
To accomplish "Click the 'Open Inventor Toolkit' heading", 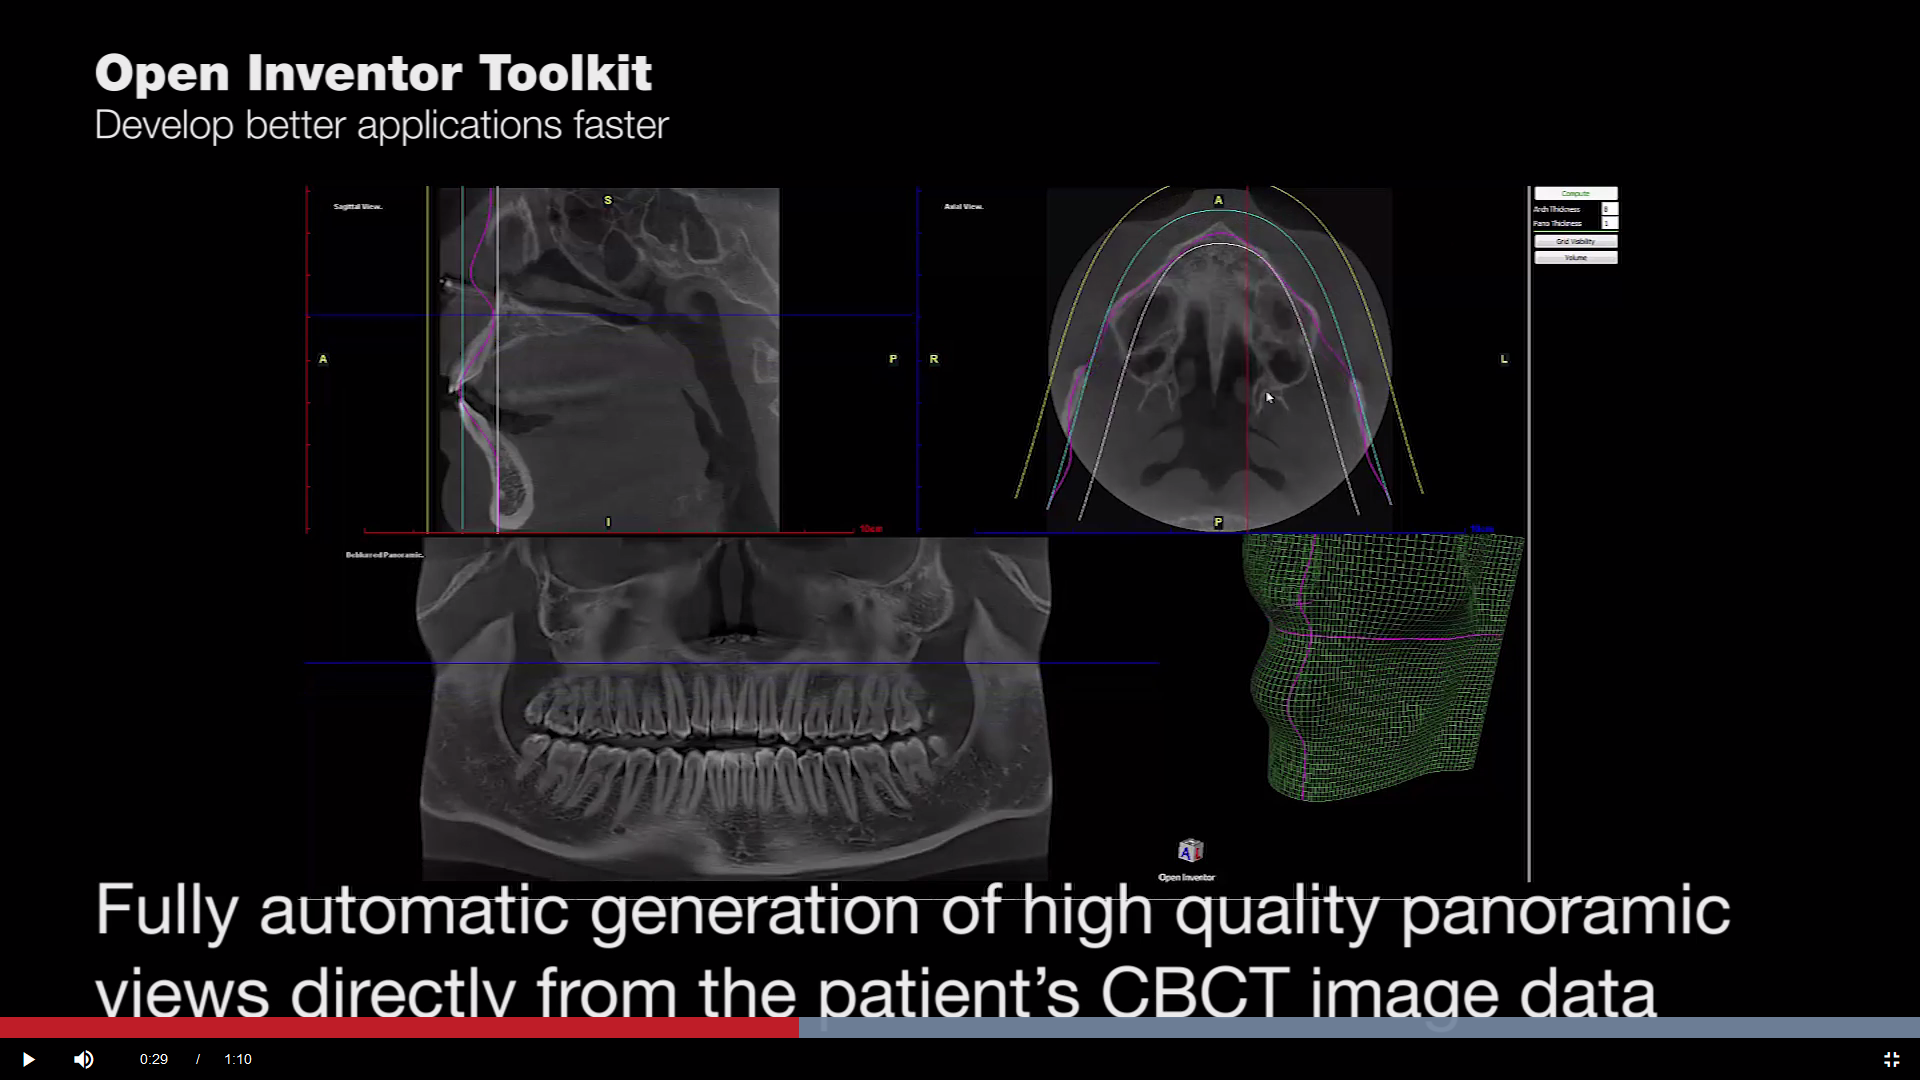I will point(373,73).
